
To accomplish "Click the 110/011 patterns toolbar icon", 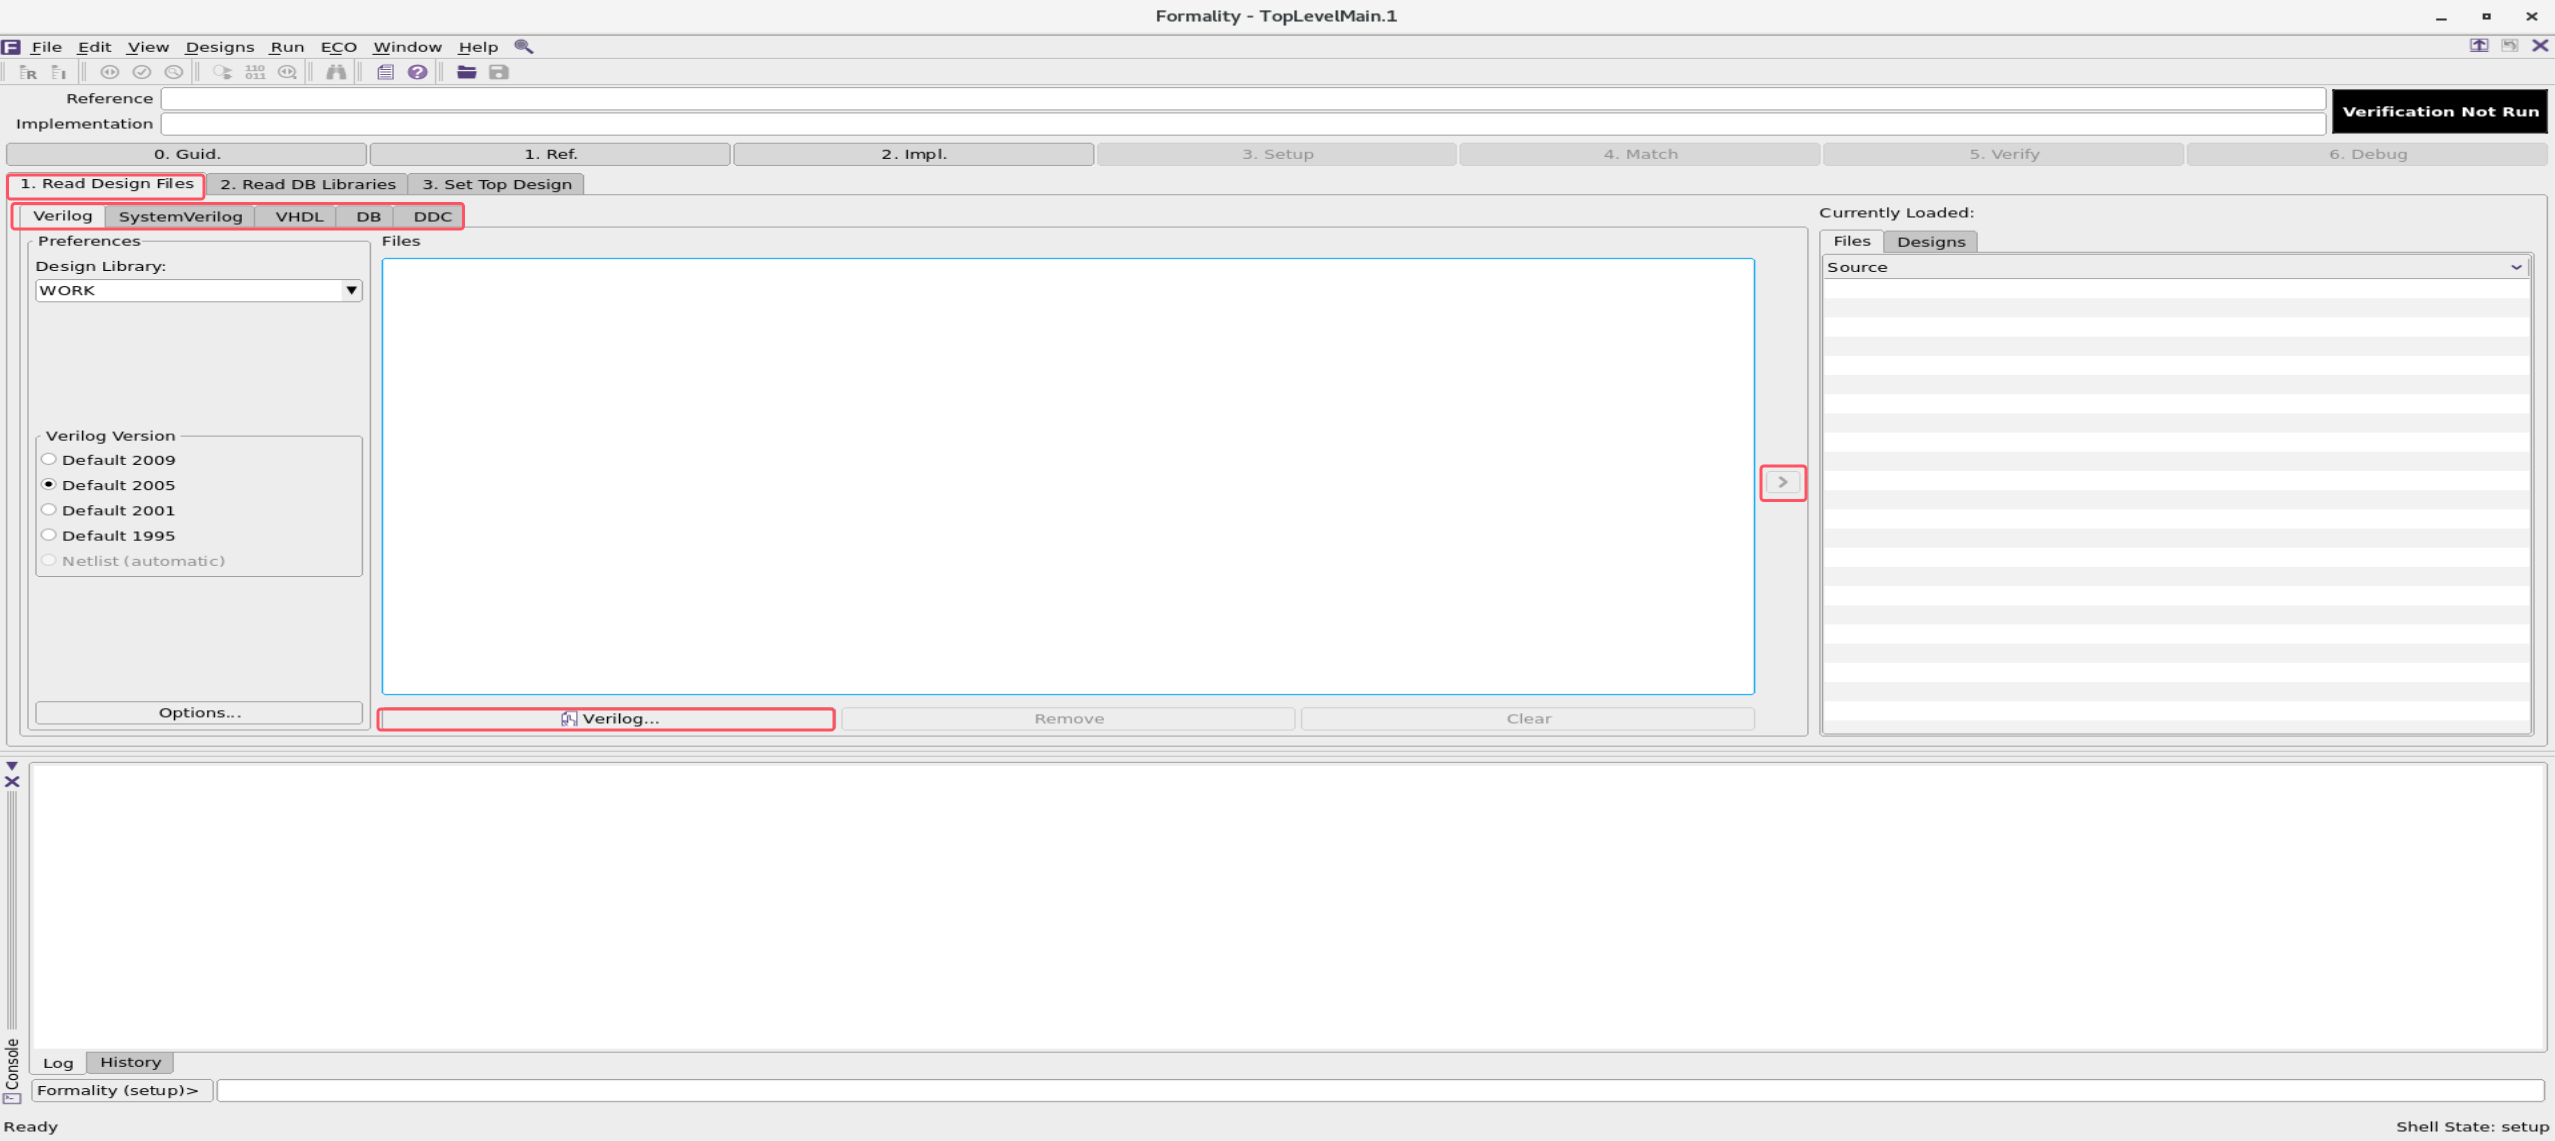I will pyautogui.click(x=255, y=72).
